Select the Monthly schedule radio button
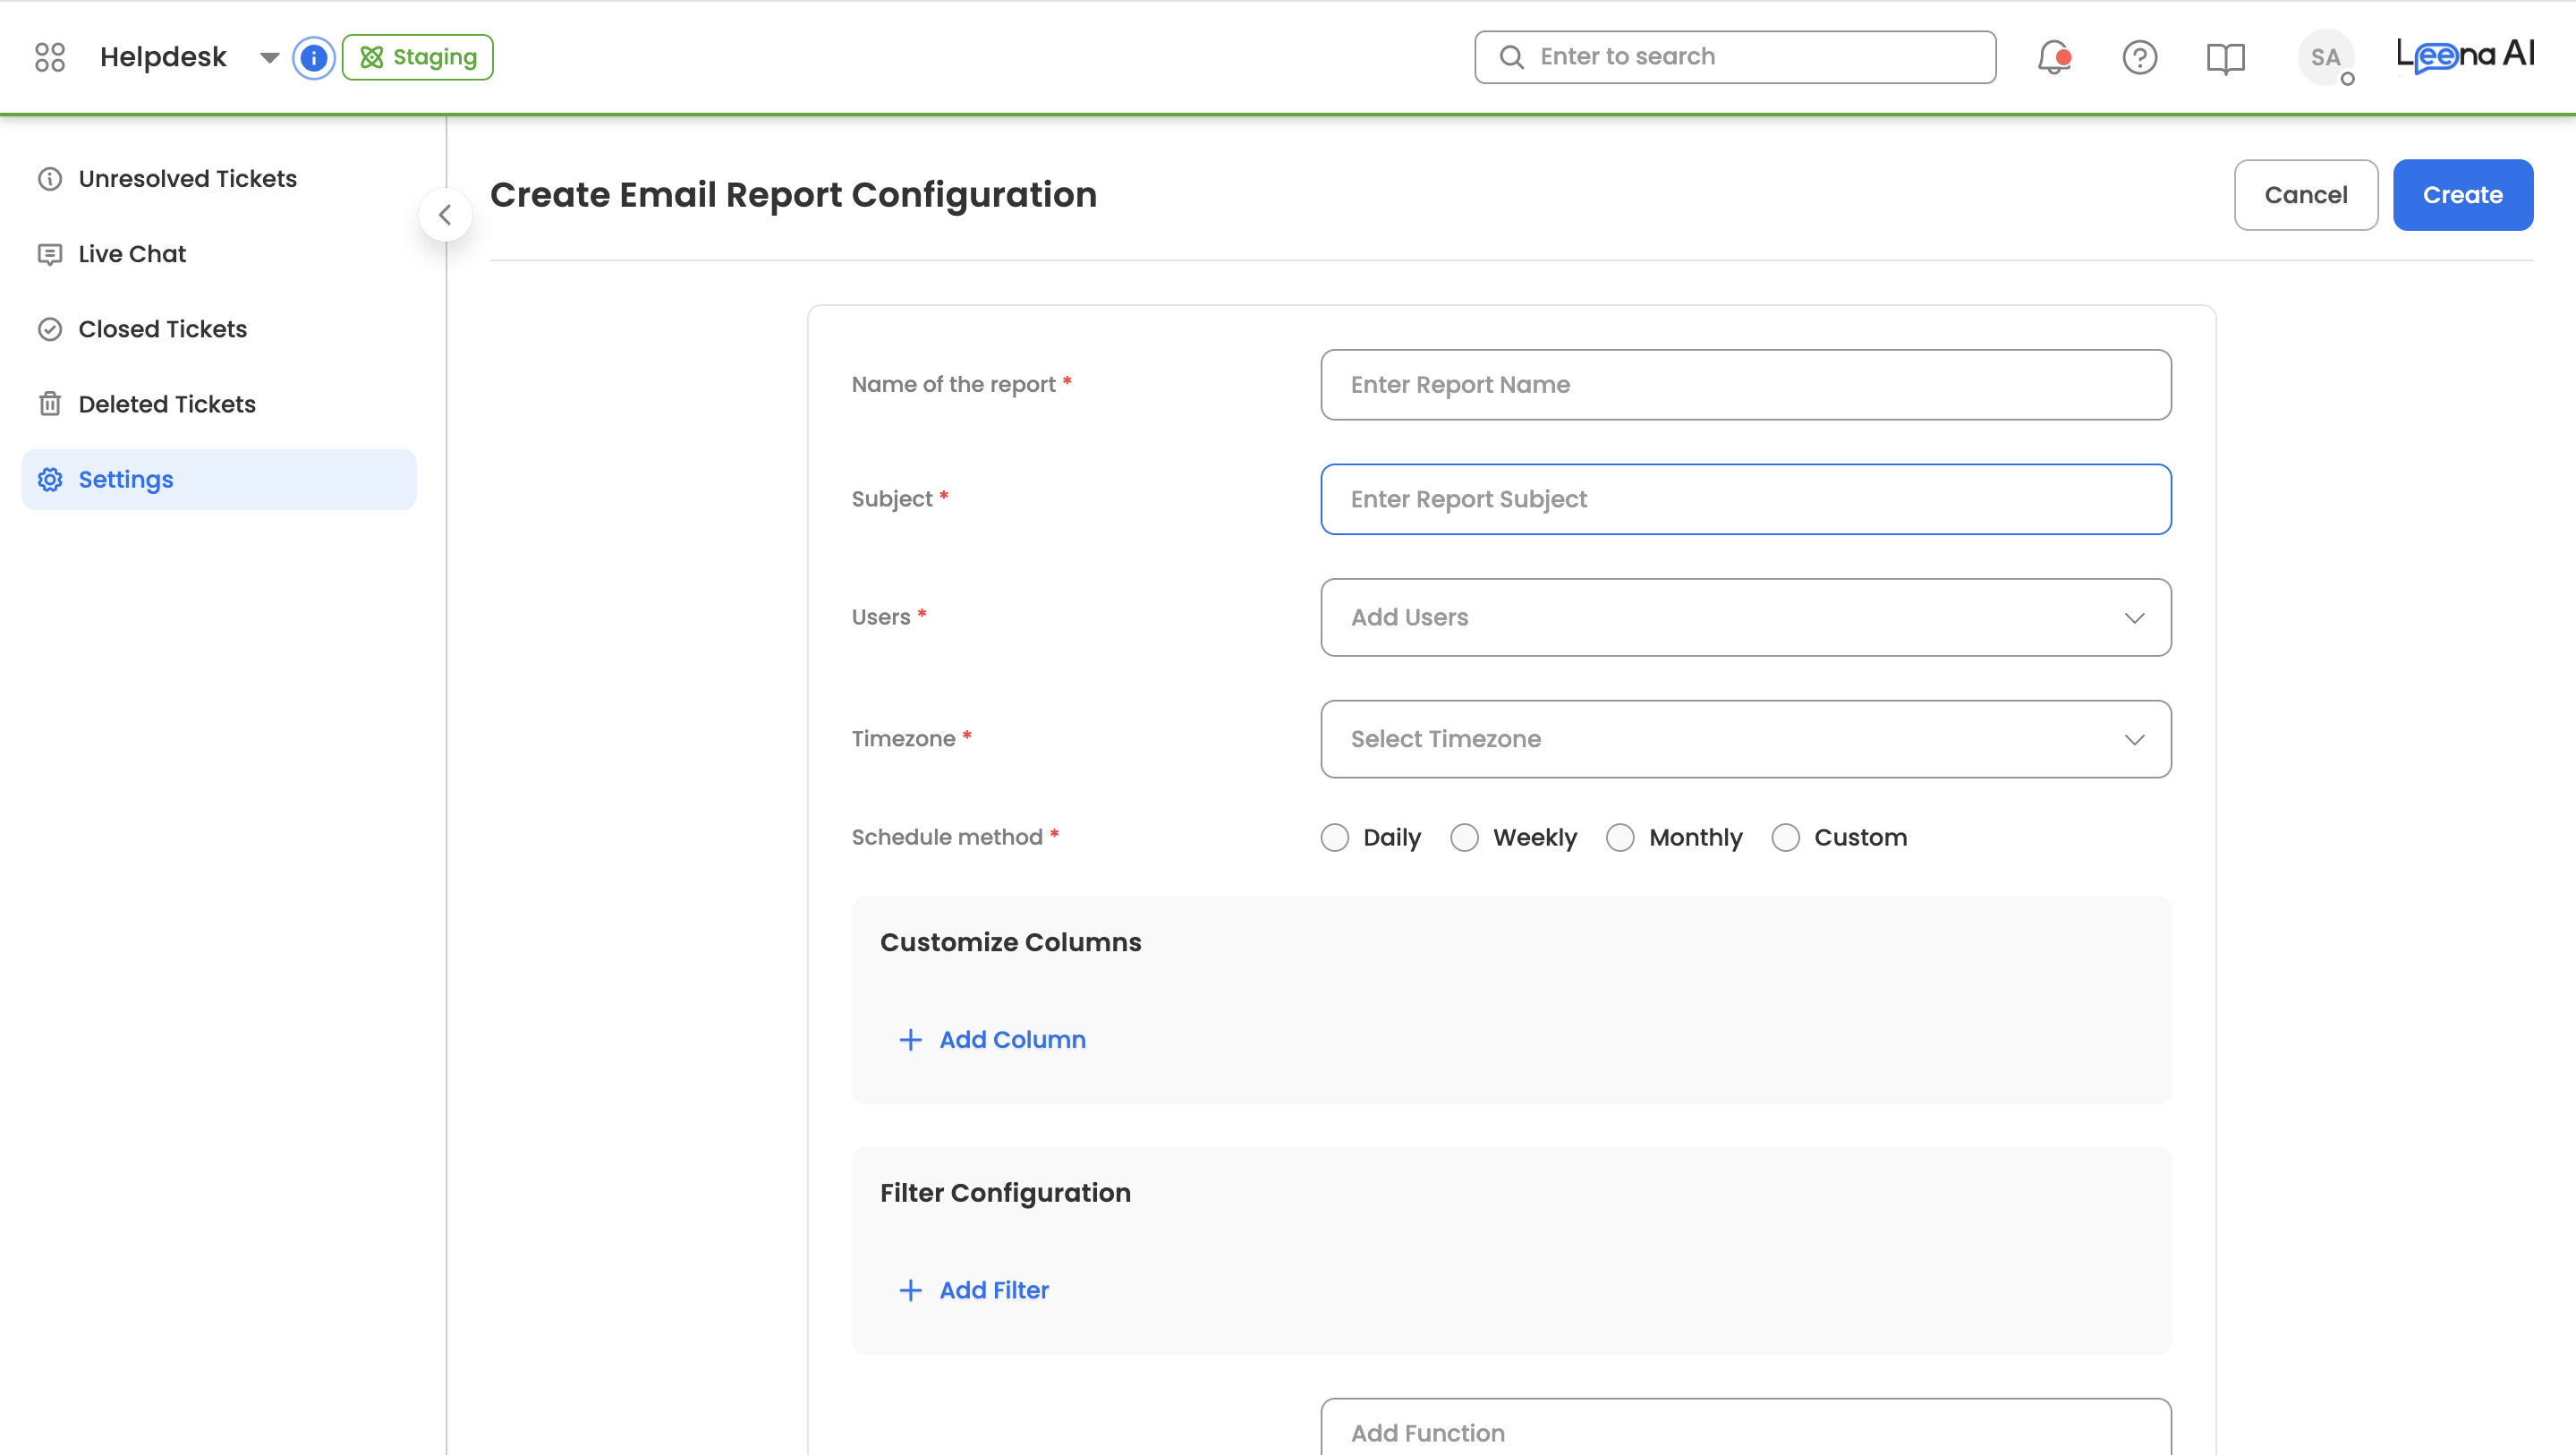Viewport: 2576px width, 1455px height. pyautogui.click(x=1620, y=837)
